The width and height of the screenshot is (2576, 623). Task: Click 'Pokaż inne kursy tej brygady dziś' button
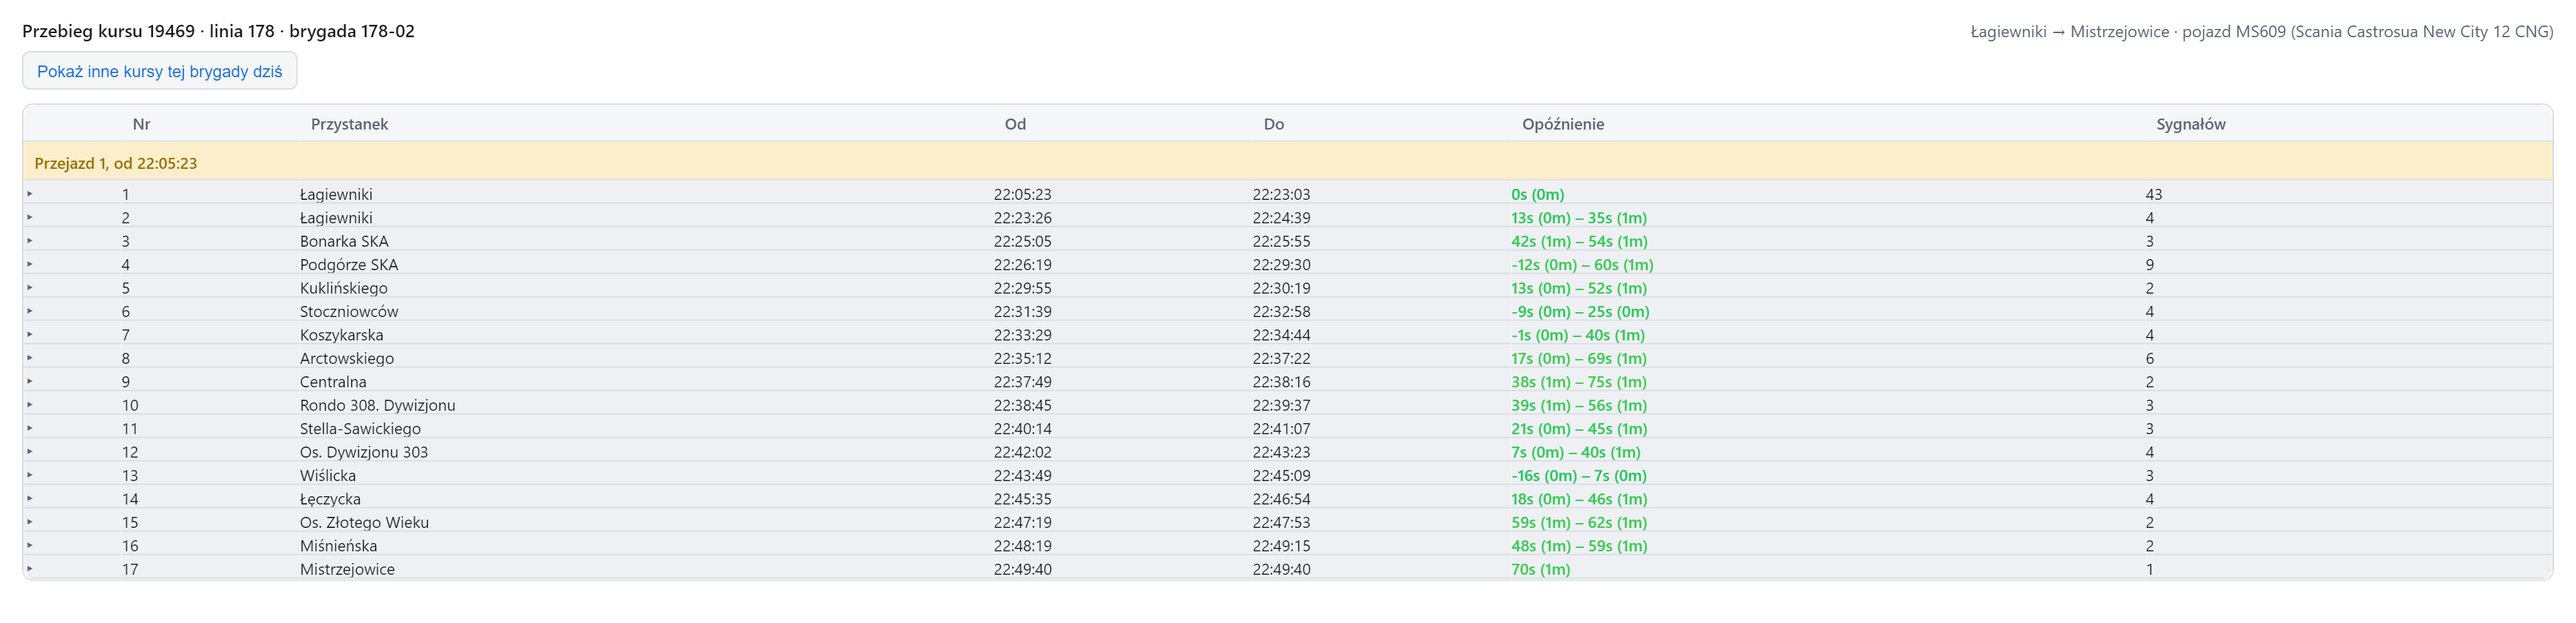pos(160,71)
